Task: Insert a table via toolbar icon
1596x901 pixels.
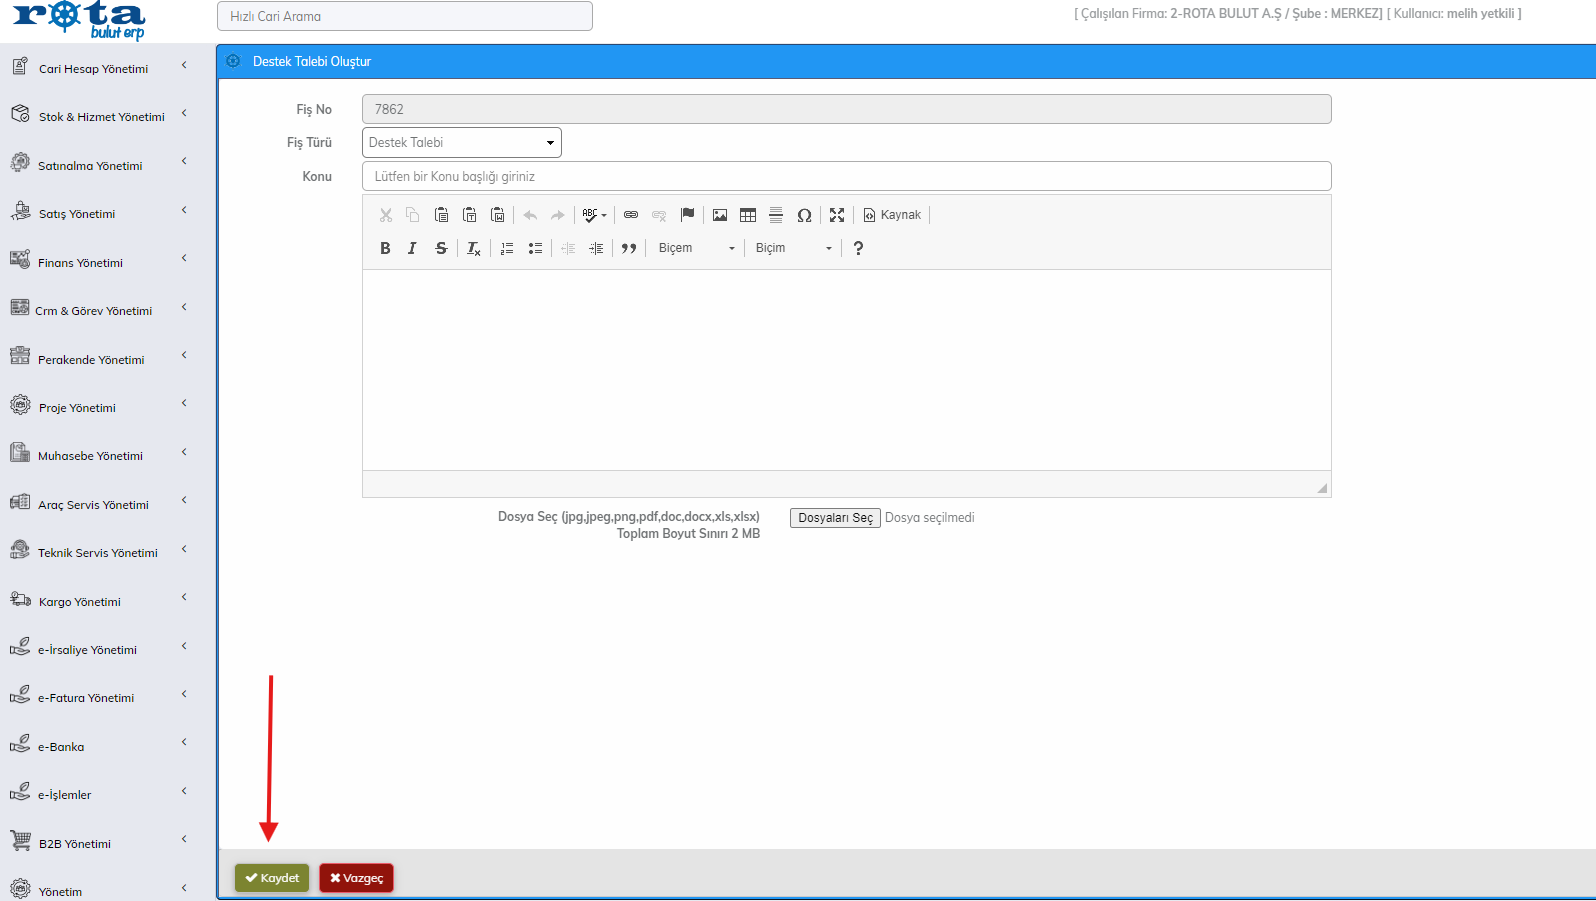Action: pyautogui.click(x=748, y=215)
